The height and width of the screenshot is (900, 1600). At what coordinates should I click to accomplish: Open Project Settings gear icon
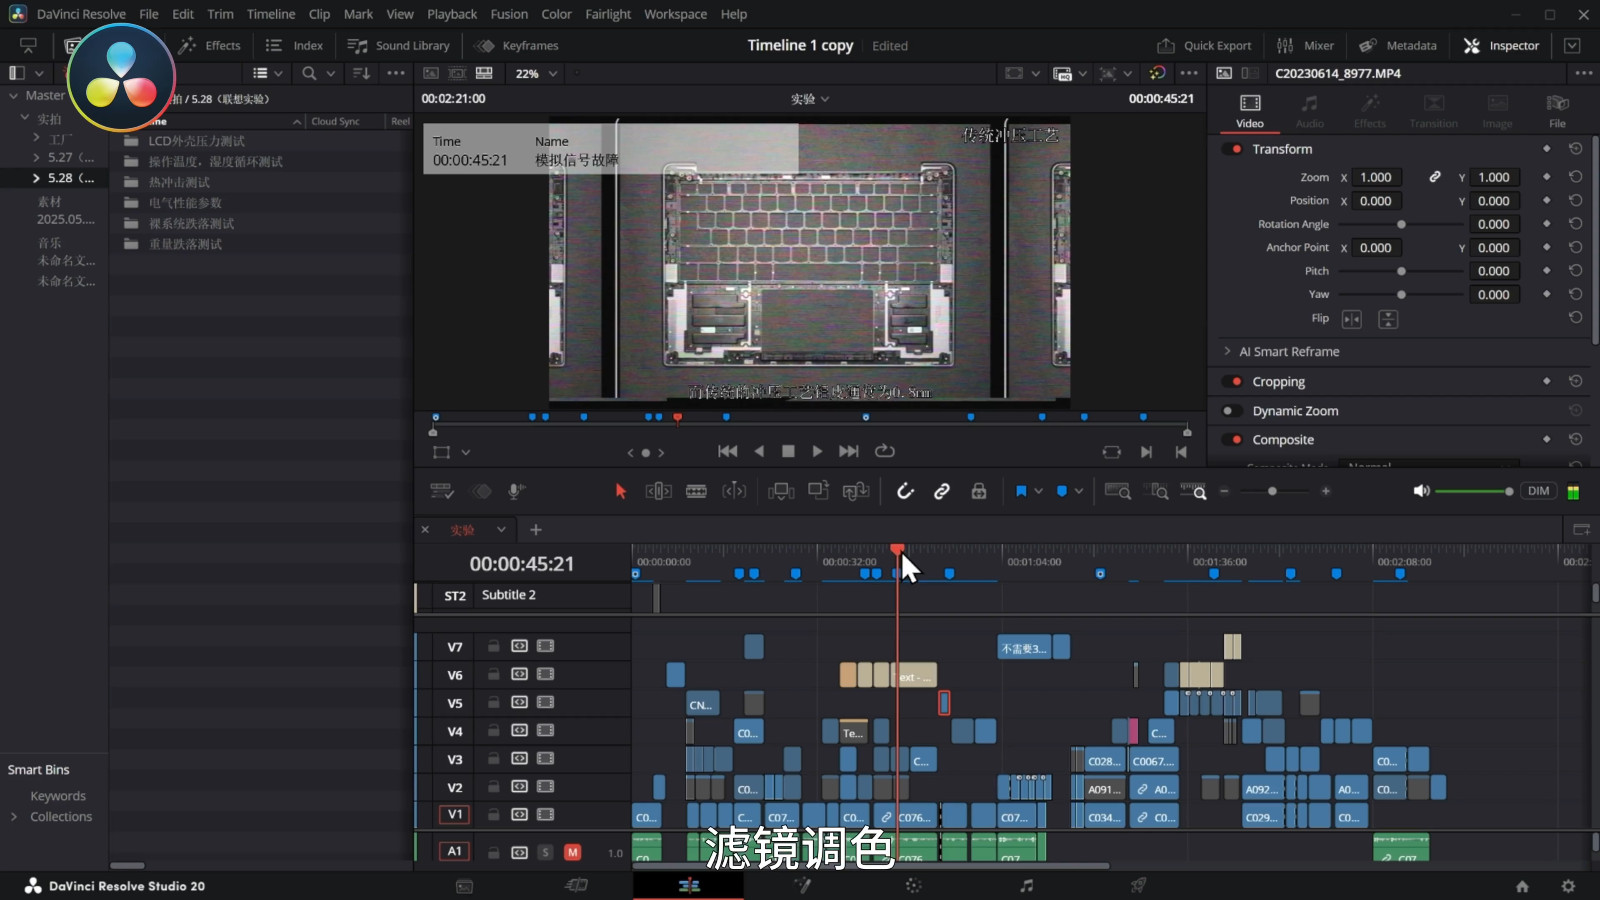1568,886
